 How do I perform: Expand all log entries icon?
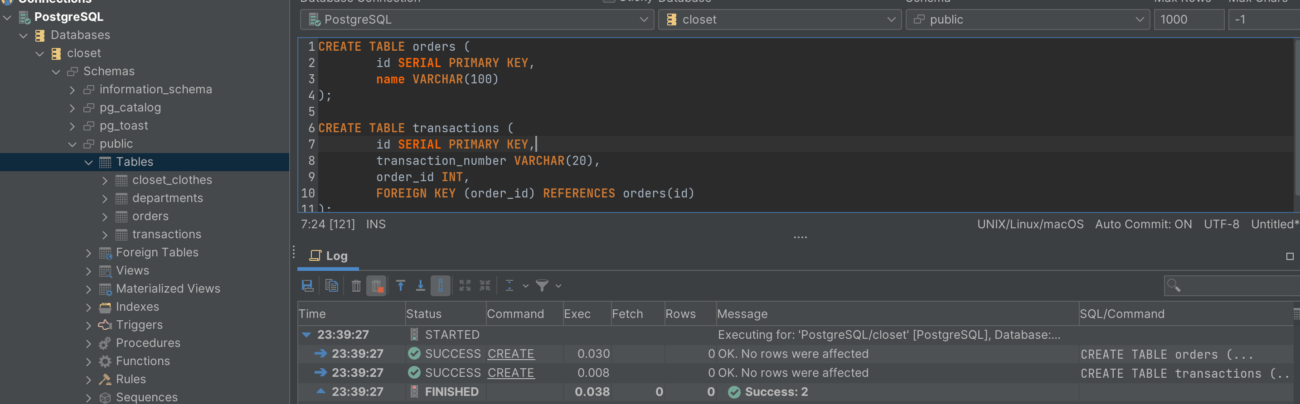point(465,286)
